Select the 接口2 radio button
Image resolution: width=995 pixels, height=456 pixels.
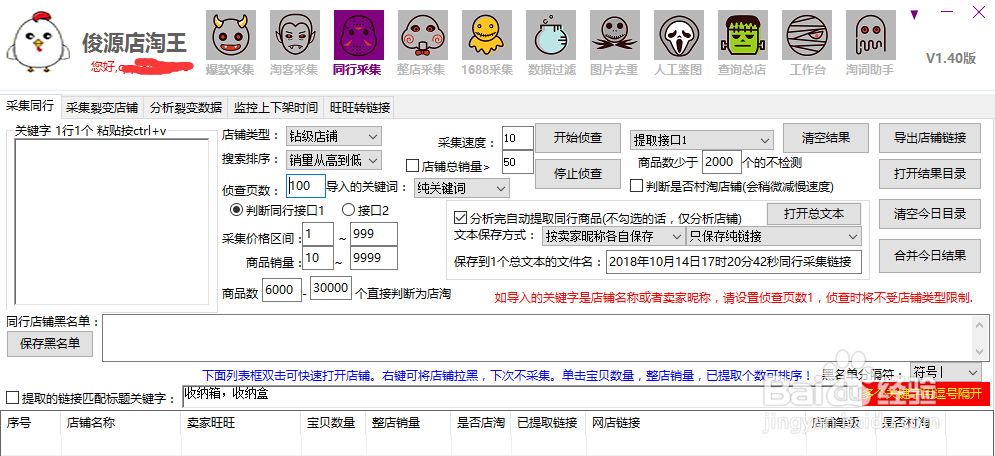tap(348, 209)
